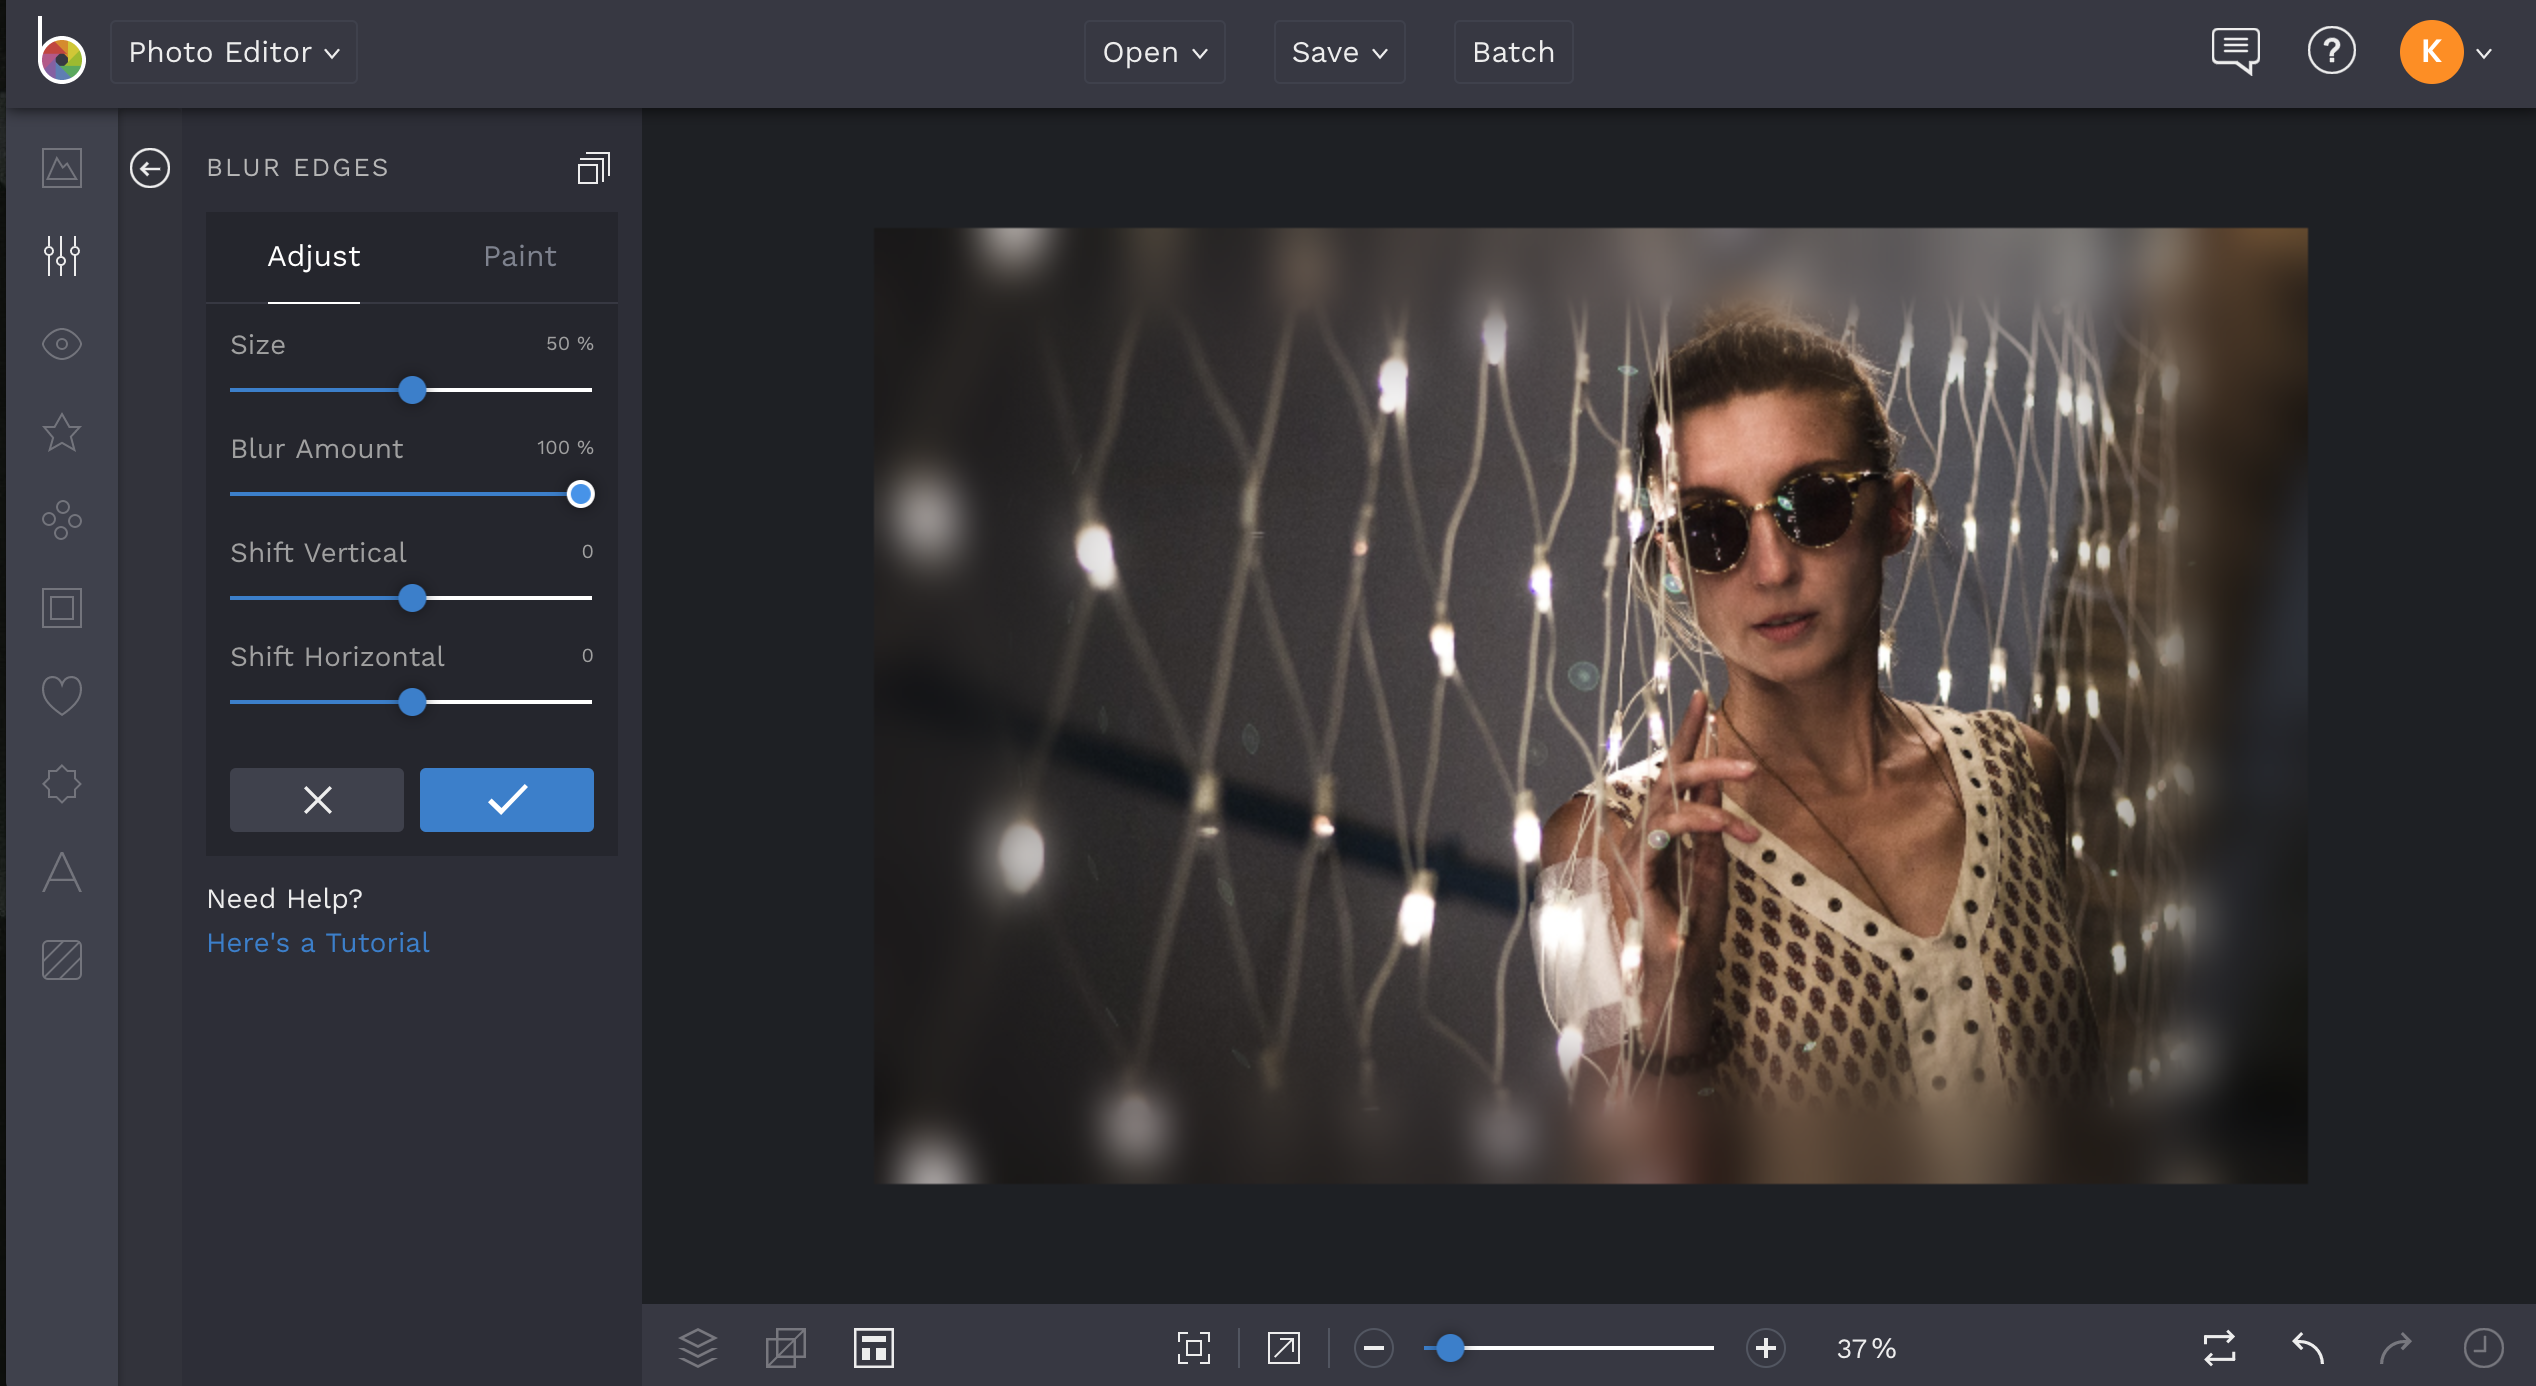Screen dimensions: 2536x1386
Task: Open the Here's a Tutorial link
Action: click(318, 943)
